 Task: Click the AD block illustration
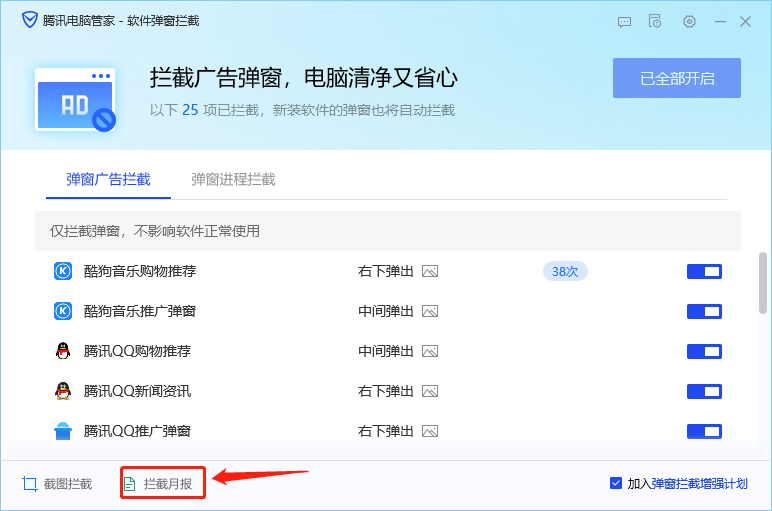coord(75,100)
